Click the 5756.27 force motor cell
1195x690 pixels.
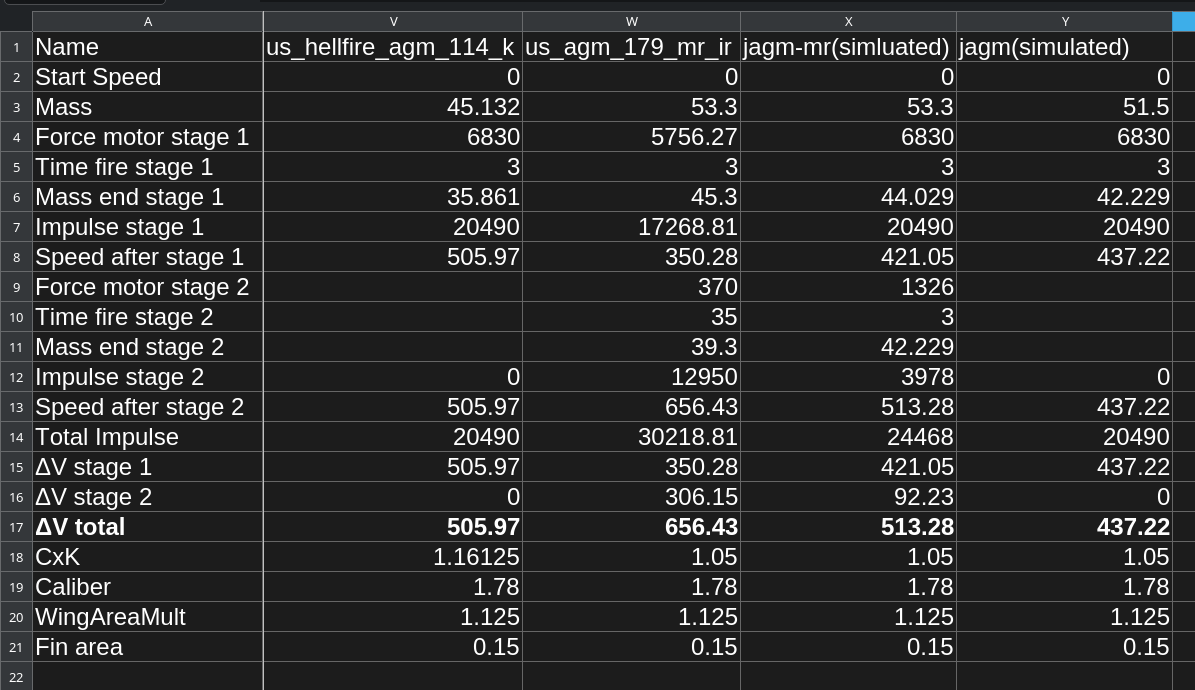pyautogui.click(x=631, y=137)
